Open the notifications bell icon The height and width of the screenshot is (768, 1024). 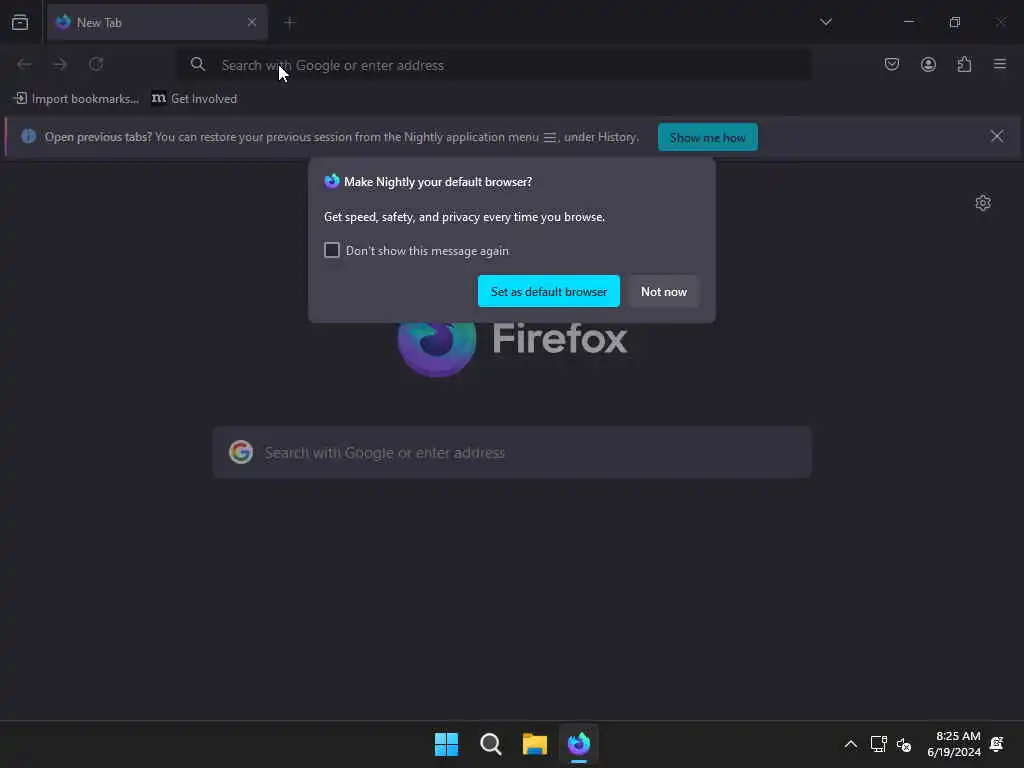click(x=997, y=744)
